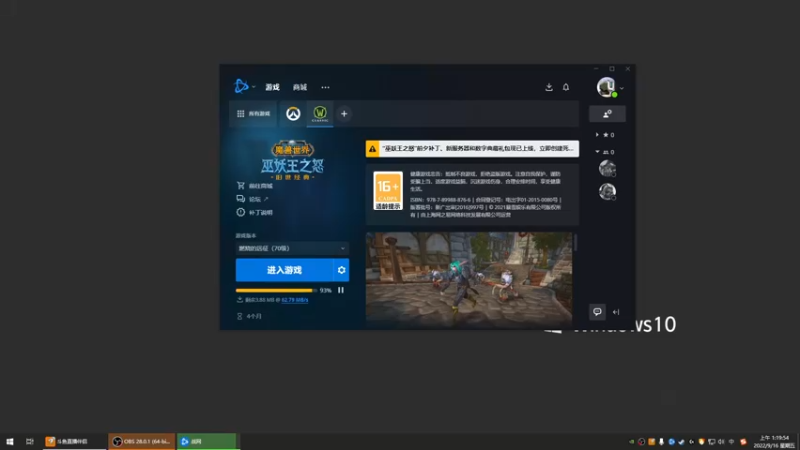Switch to the 商城 (Shop) tab

click(x=300, y=87)
